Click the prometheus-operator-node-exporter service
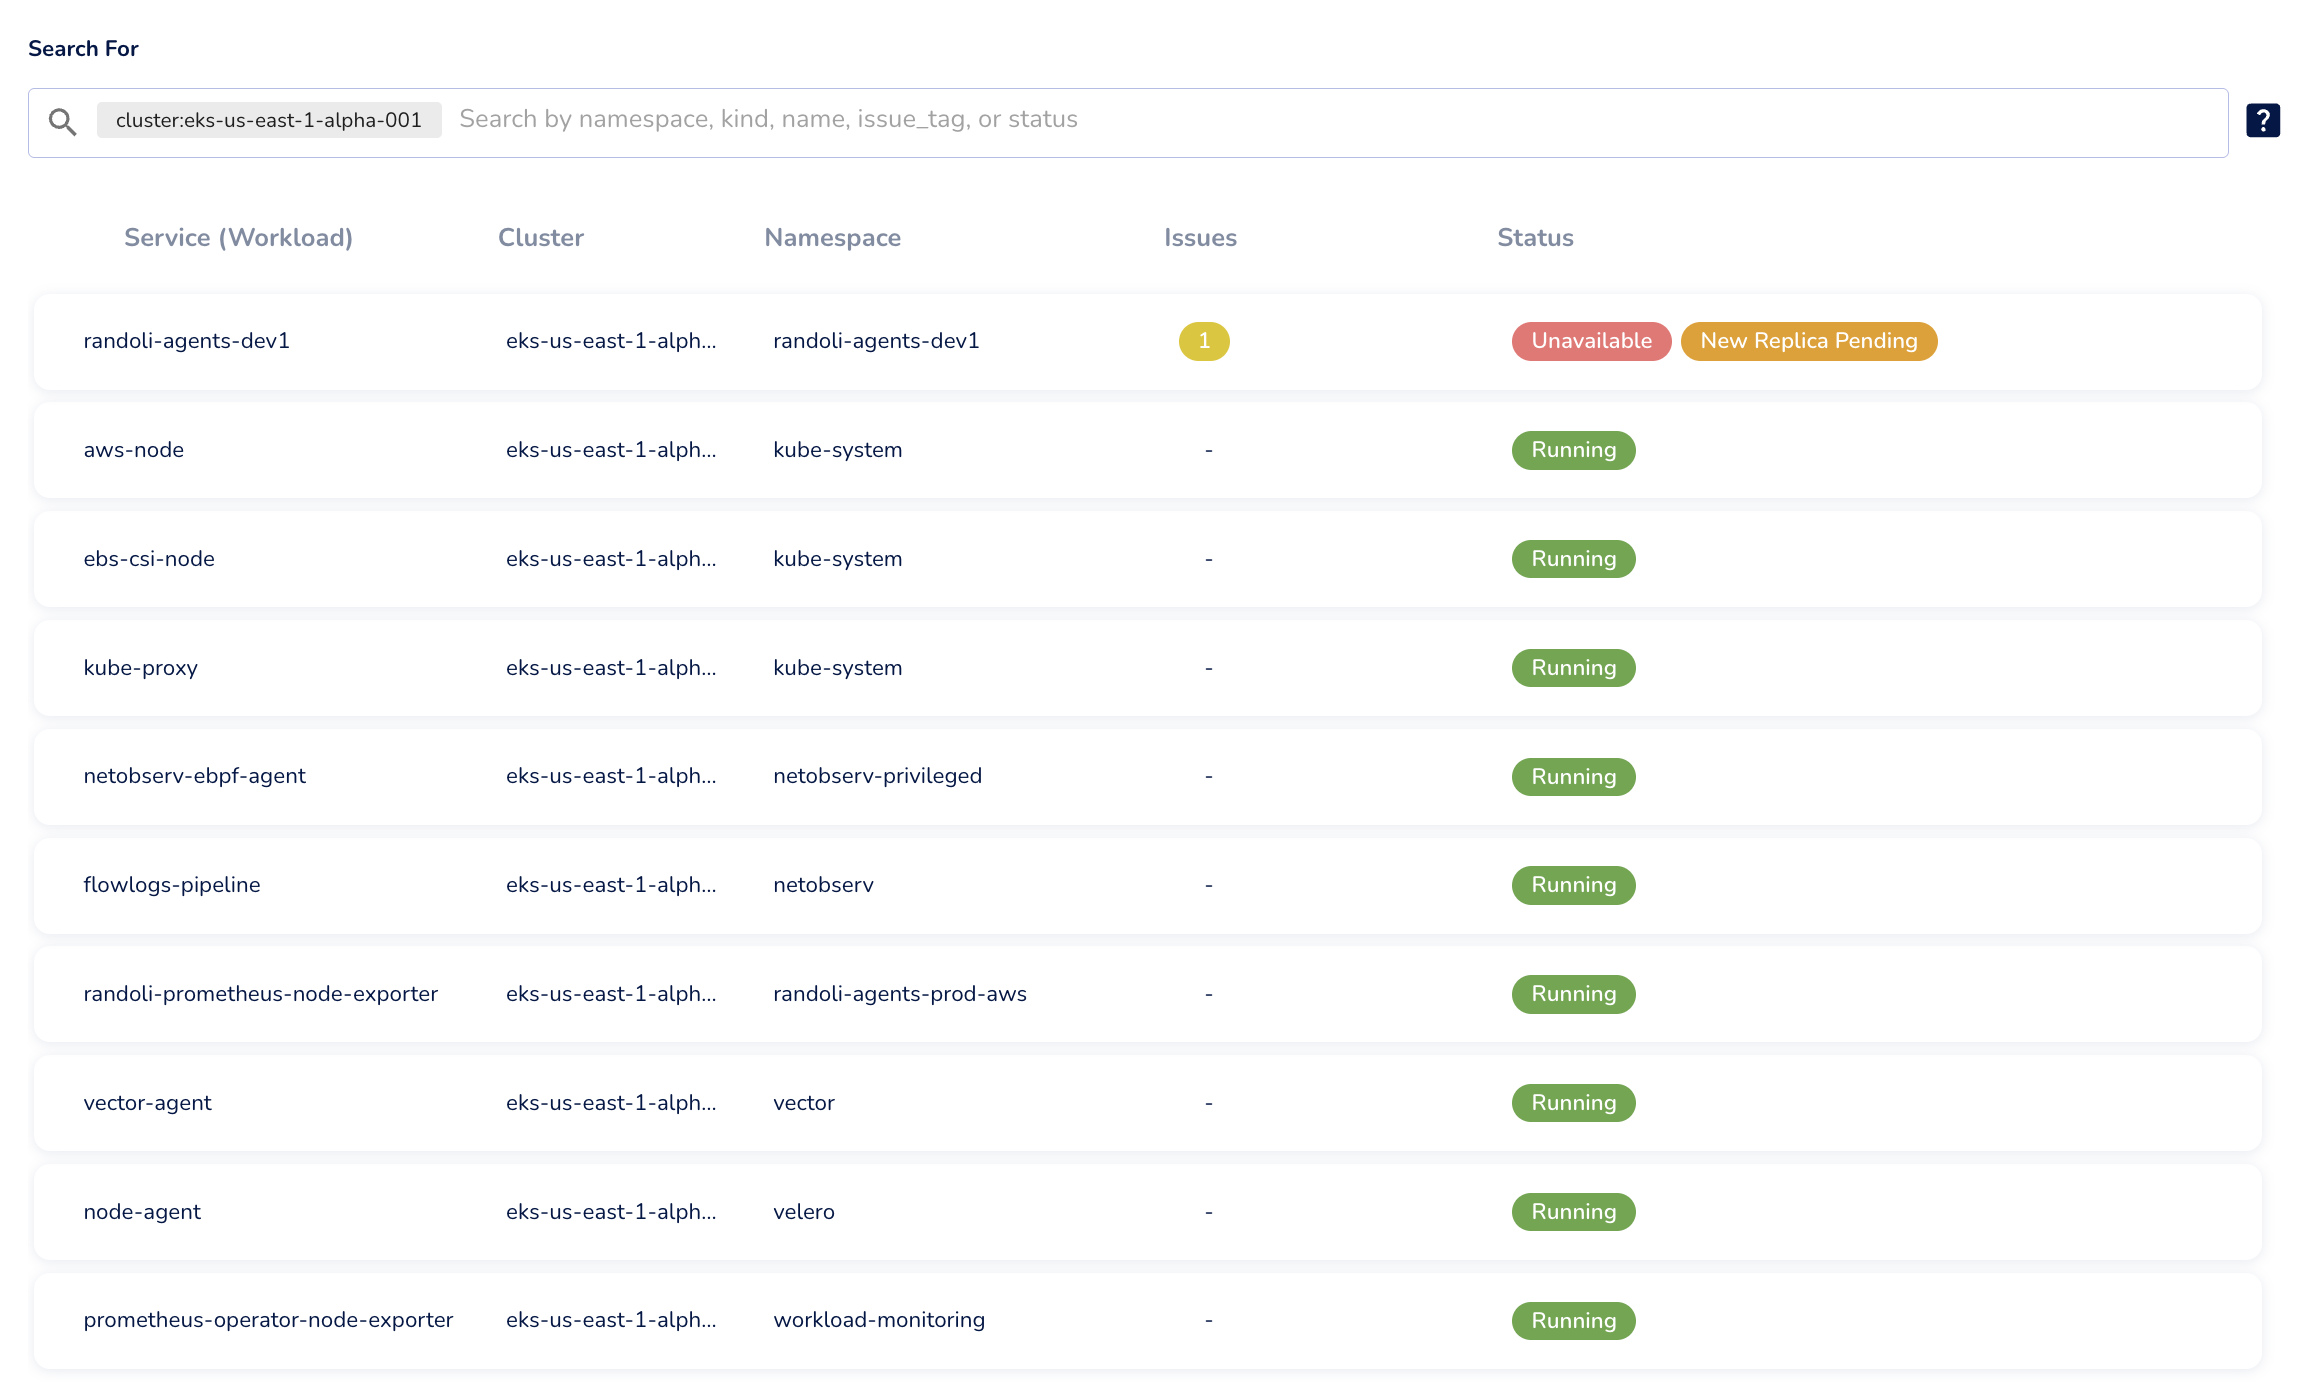Screen dimensions: 2310x1390 268,1320
